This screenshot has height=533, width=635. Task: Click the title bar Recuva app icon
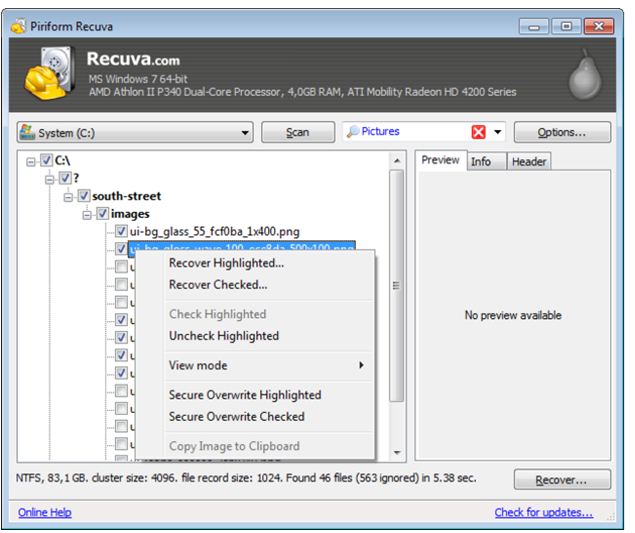(x=18, y=26)
